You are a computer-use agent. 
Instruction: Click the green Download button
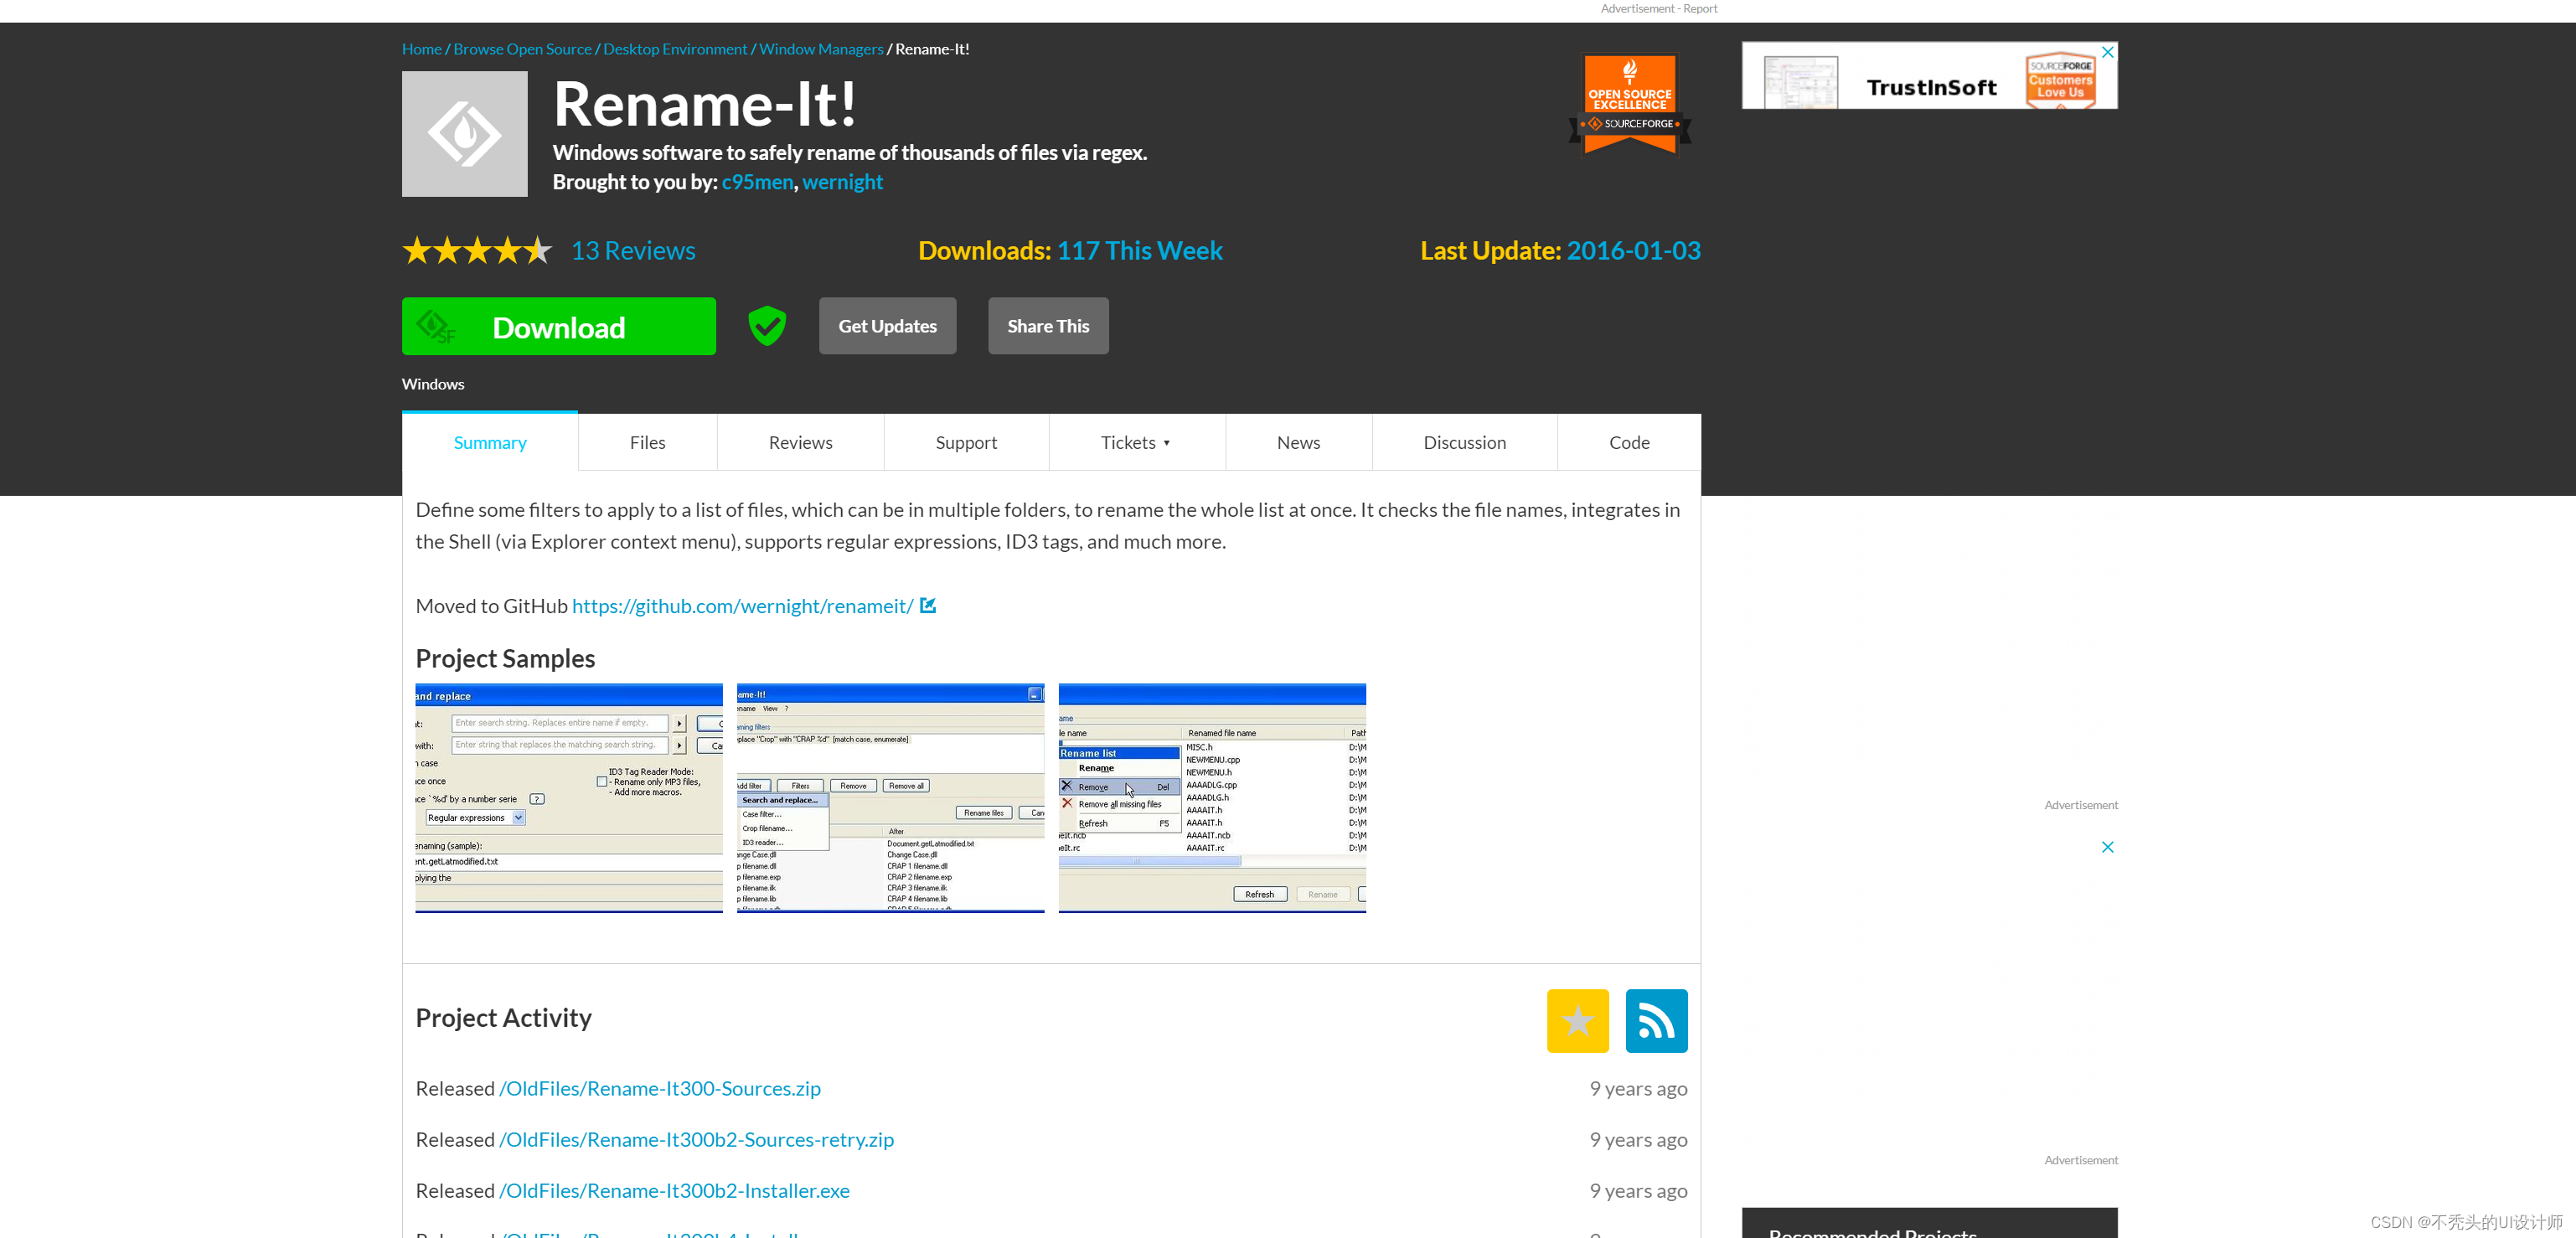click(559, 326)
